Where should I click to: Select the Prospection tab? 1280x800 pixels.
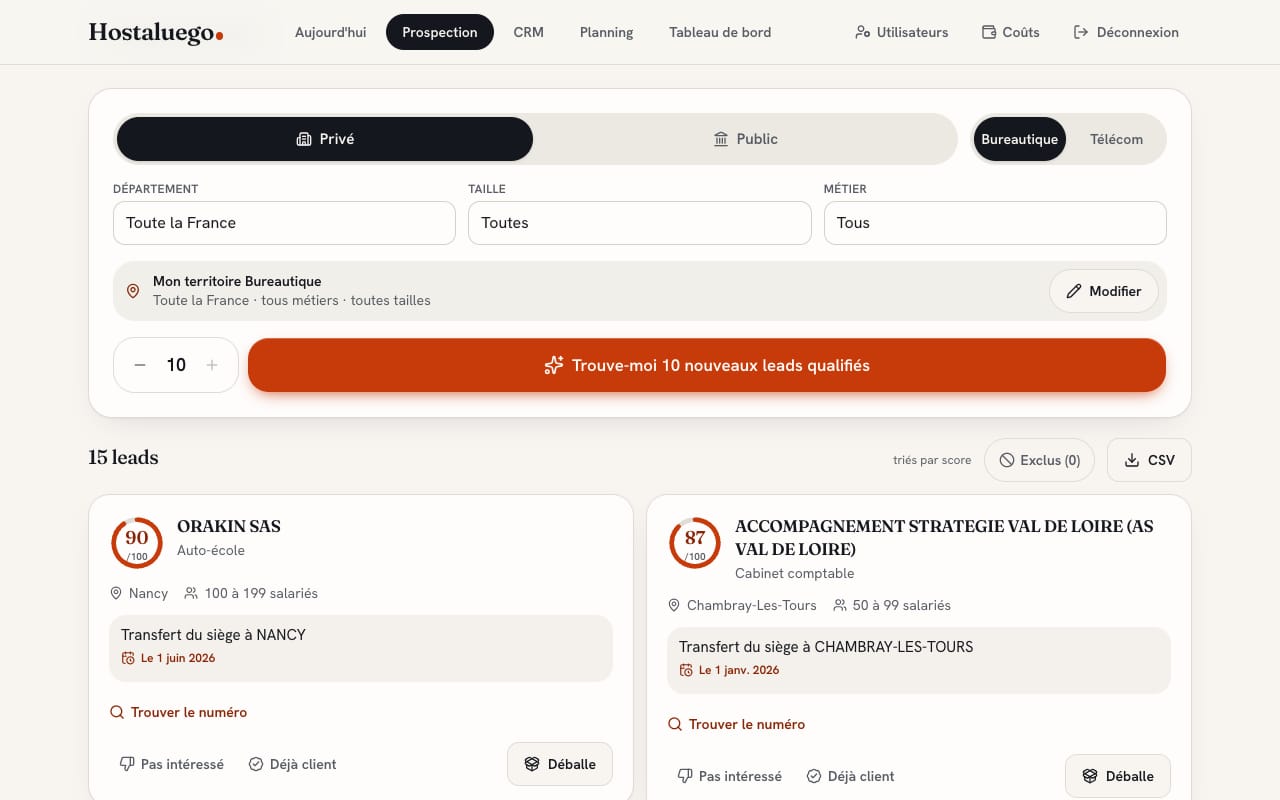coord(440,32)
